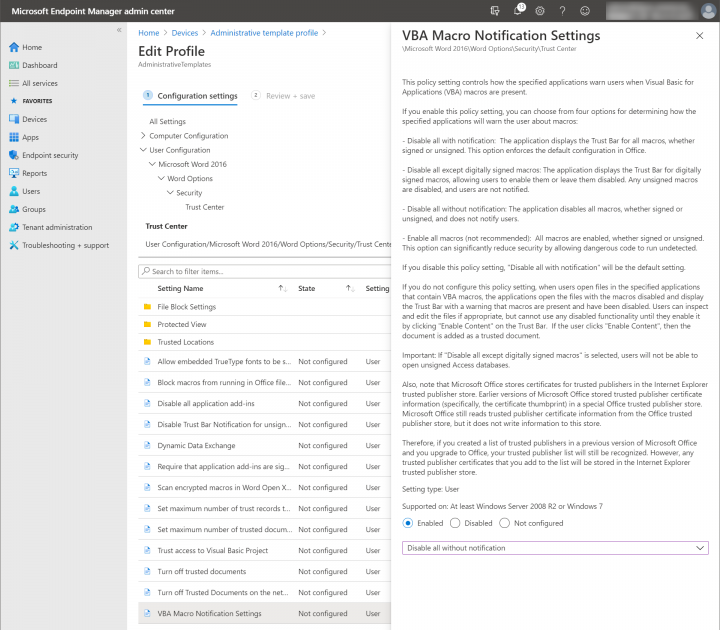The width and height of the screenshot is (720, 630).
Task: Open the help question mark icon
Action: tap(562, 11)
